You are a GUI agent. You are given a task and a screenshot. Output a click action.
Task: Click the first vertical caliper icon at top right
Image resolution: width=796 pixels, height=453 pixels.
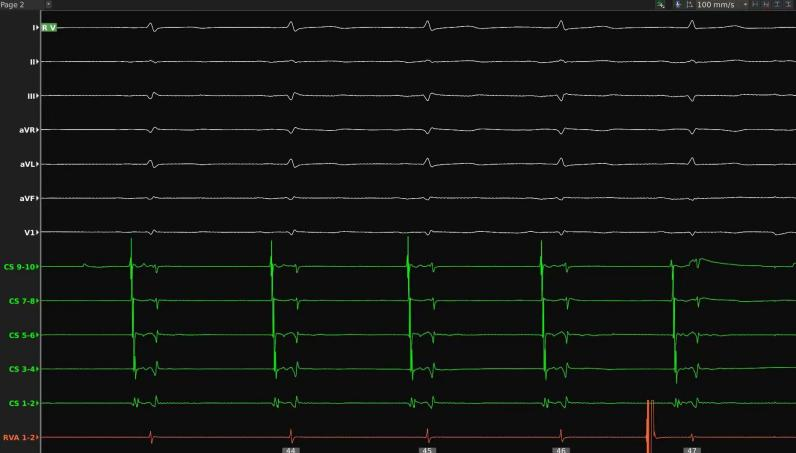point(776,5)
